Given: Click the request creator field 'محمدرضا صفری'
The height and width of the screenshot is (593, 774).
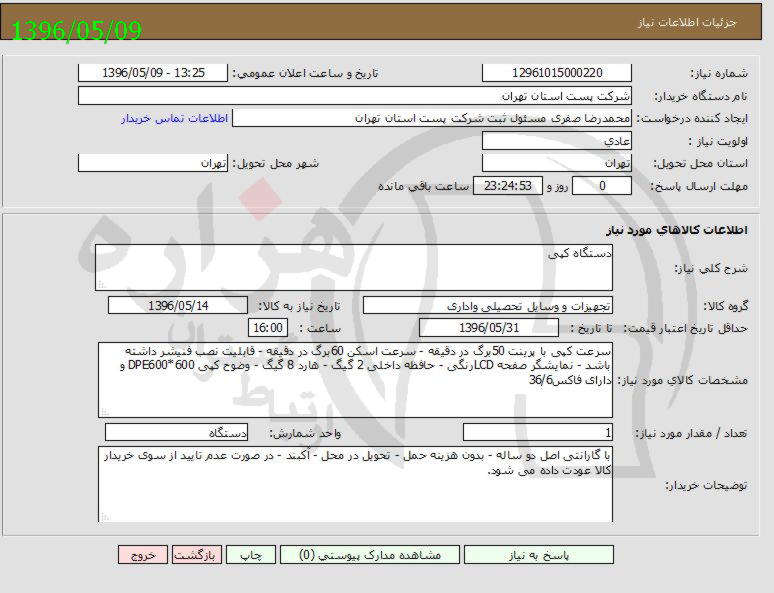Looking at the screenshot, I should click(x=432, y=119).
